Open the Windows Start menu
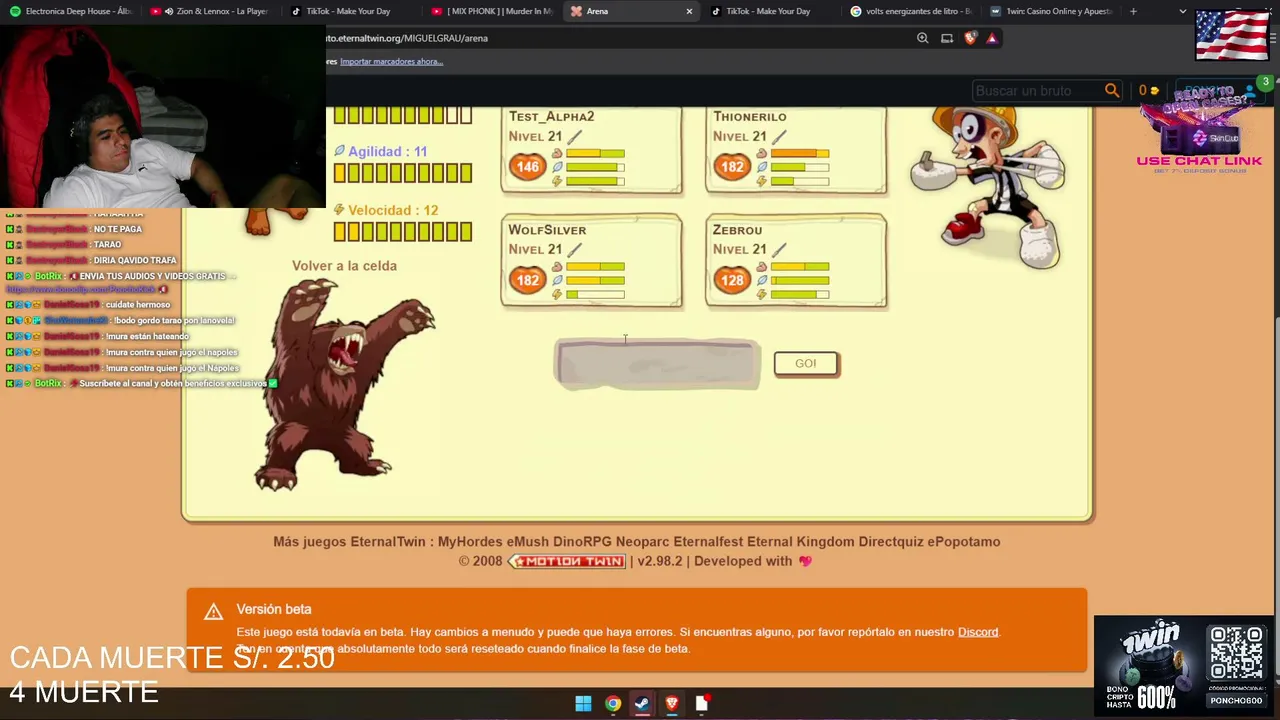This screenshot has width=1280, height=720. (x=583, y=703)
